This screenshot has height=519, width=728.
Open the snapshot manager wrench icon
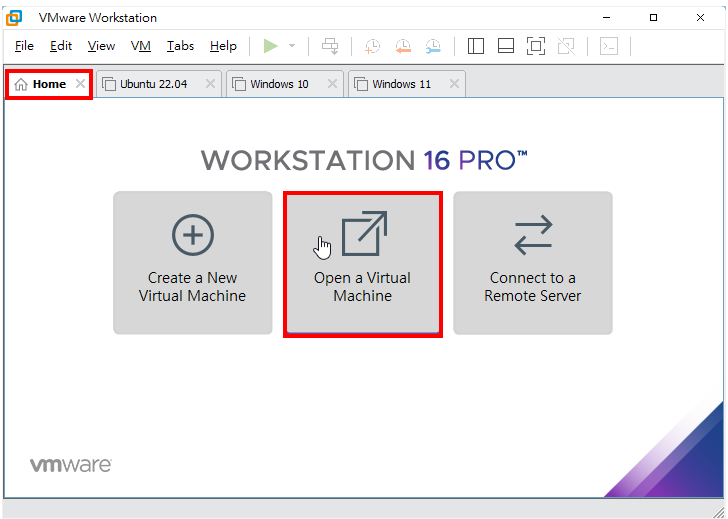point(433,46)
